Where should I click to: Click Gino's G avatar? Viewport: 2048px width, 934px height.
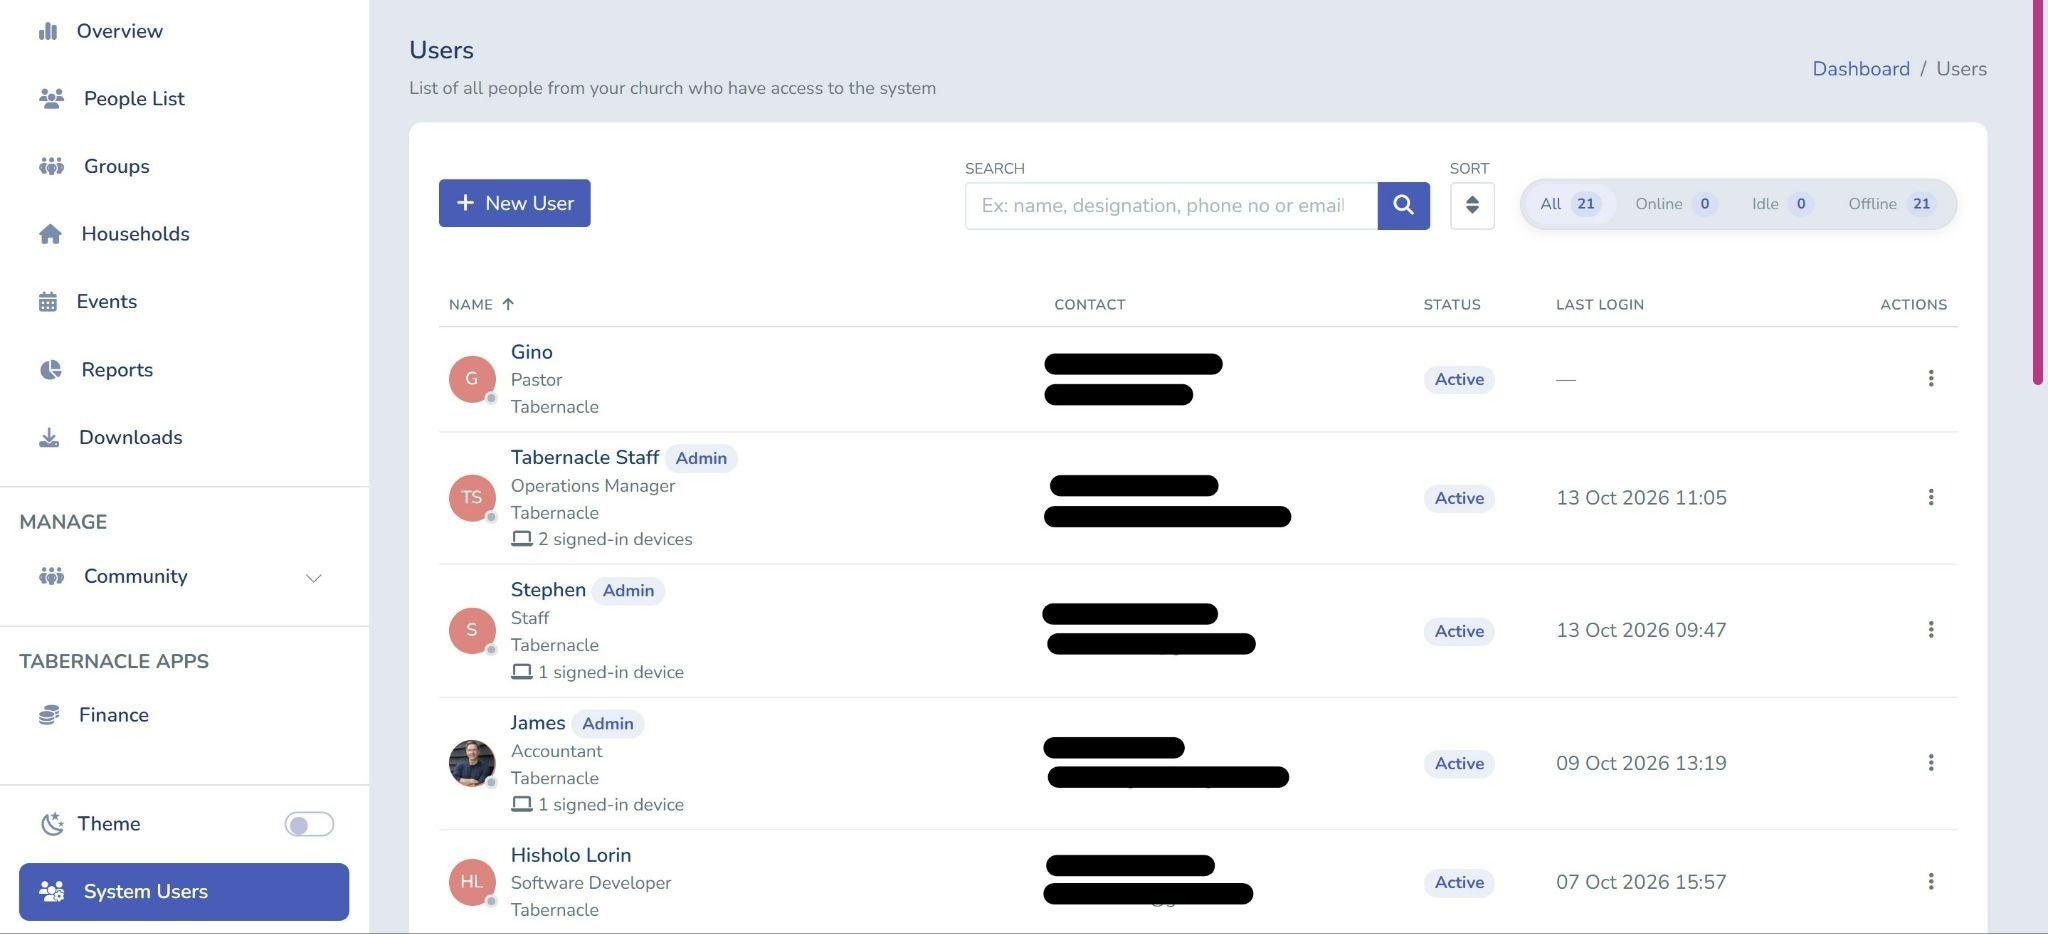(472, 379)
